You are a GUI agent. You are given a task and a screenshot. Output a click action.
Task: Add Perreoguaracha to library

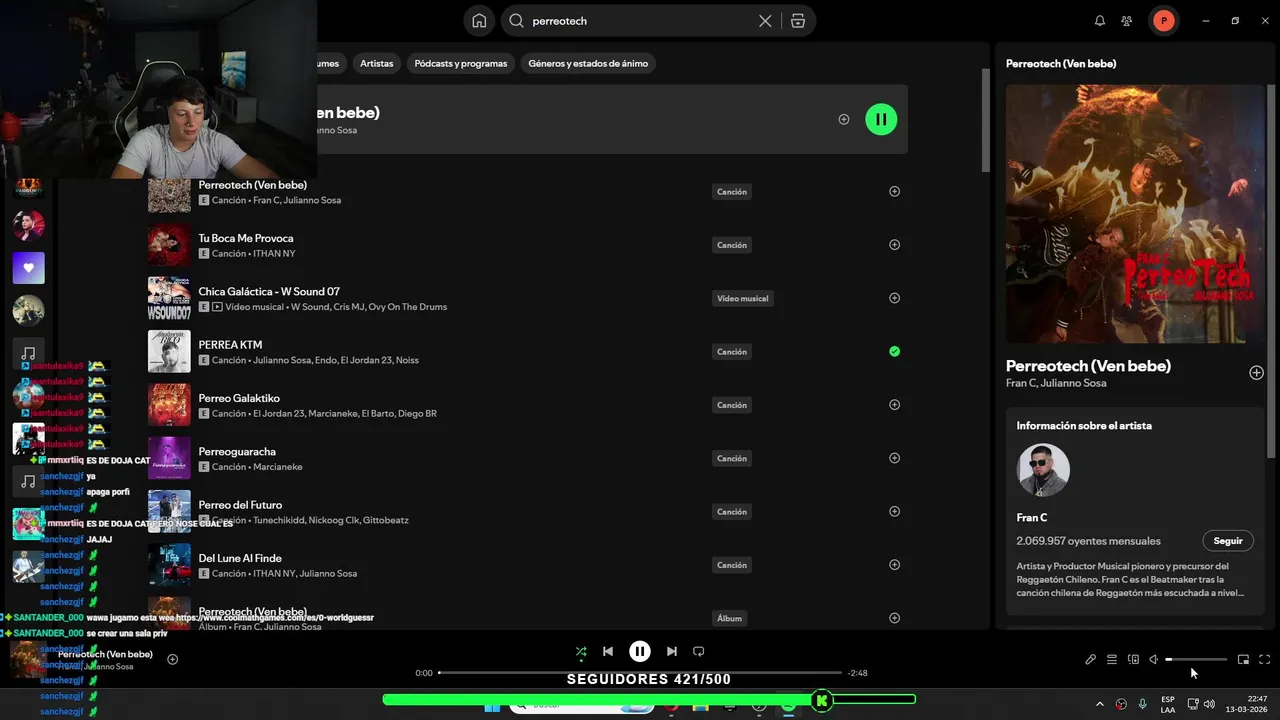pyautogui.click(x=894, y=458)
